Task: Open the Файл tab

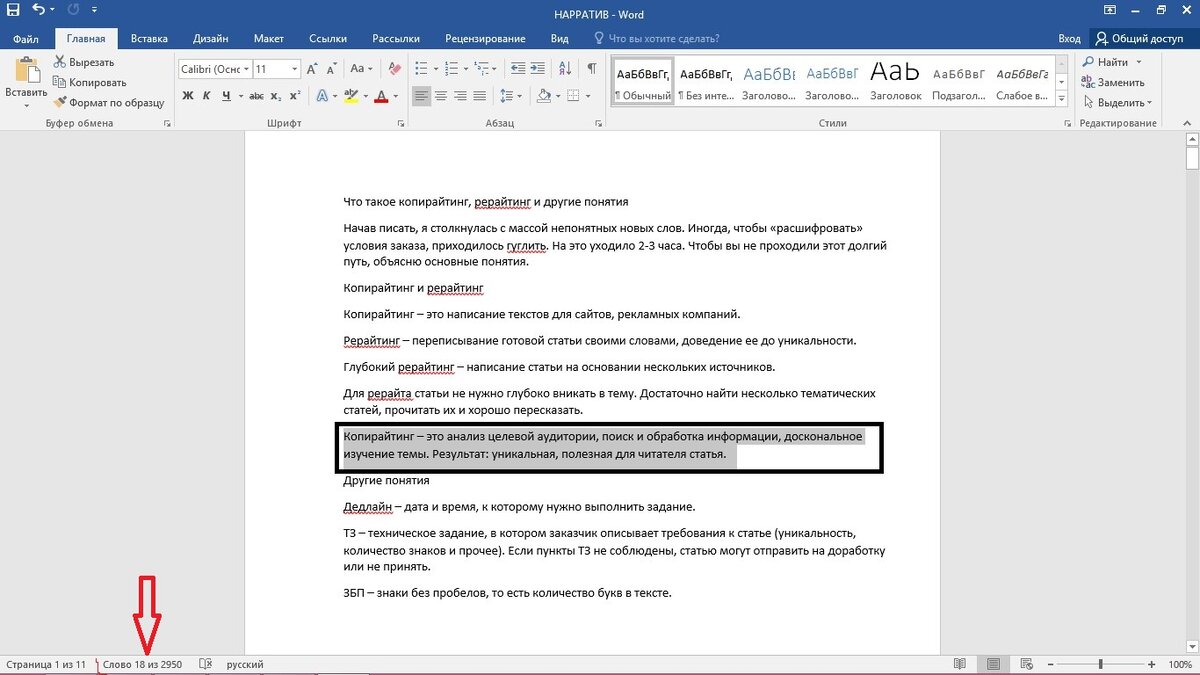Action: point(26,38)
